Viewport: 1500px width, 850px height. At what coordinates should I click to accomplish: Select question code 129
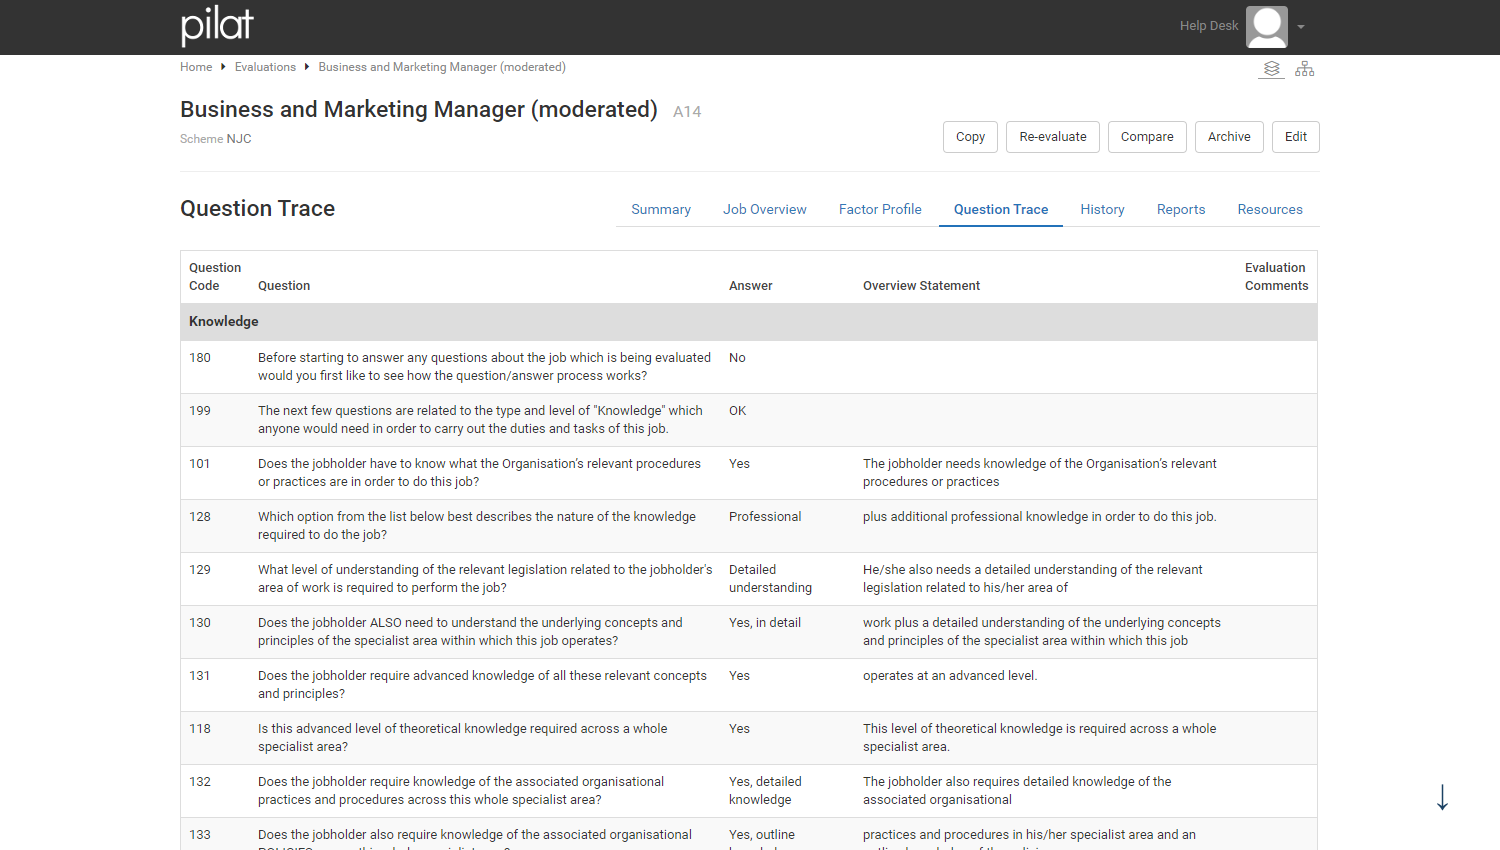200,570
